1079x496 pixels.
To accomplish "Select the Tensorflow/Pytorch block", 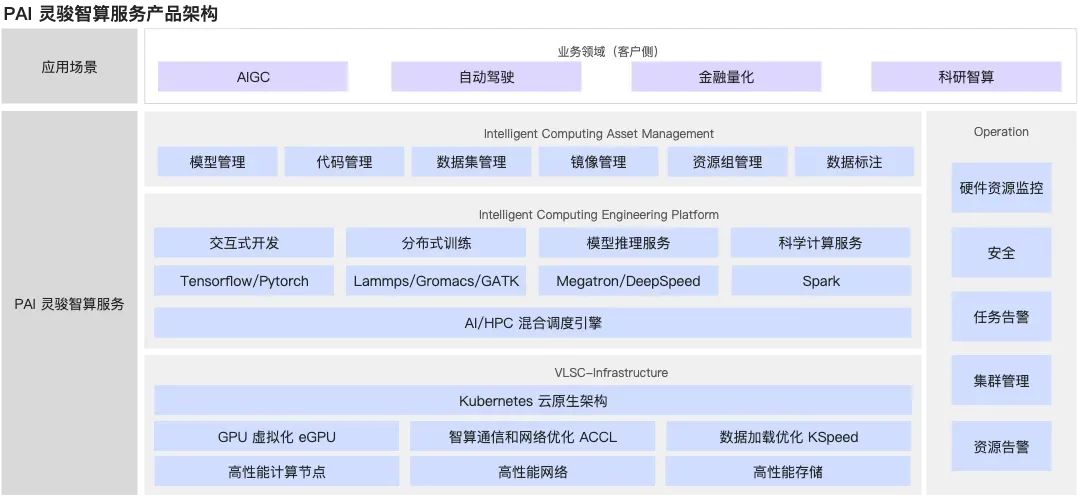I will 244,281.
